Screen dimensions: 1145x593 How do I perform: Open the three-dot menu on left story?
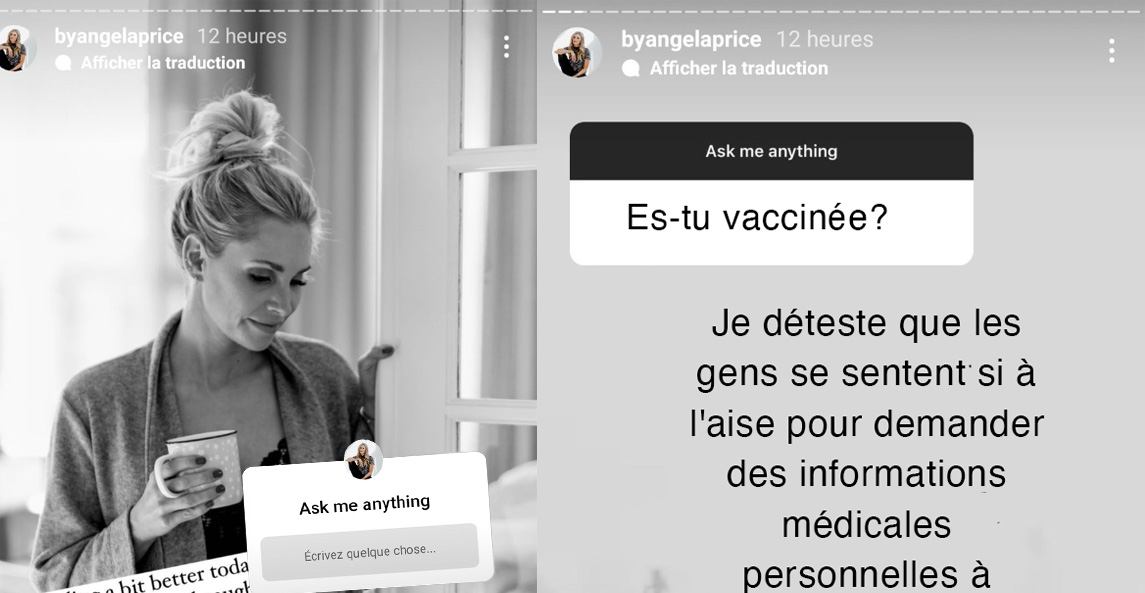pyautogui.click(x=506, y=47)
